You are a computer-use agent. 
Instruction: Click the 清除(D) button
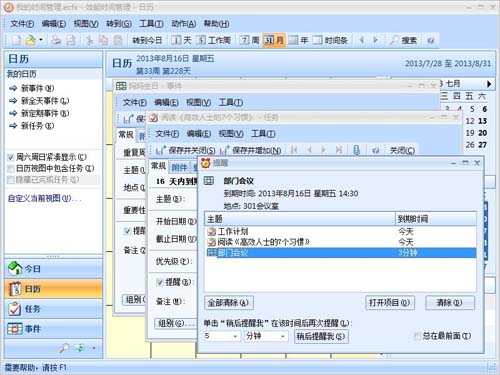point(450,303)
